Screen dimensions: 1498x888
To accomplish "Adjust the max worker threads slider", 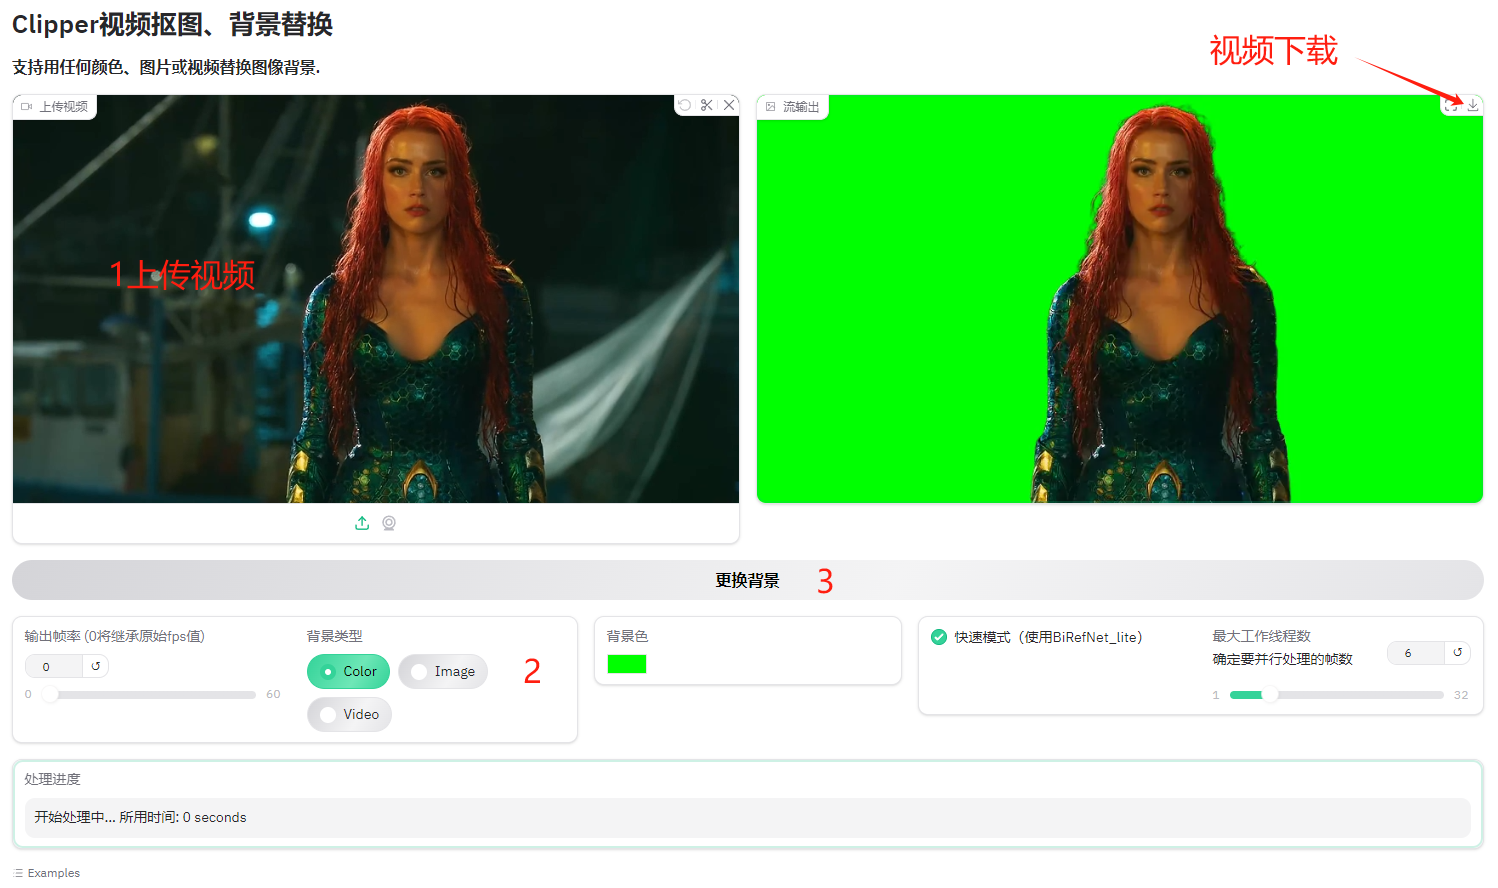I will [1337, 695].
